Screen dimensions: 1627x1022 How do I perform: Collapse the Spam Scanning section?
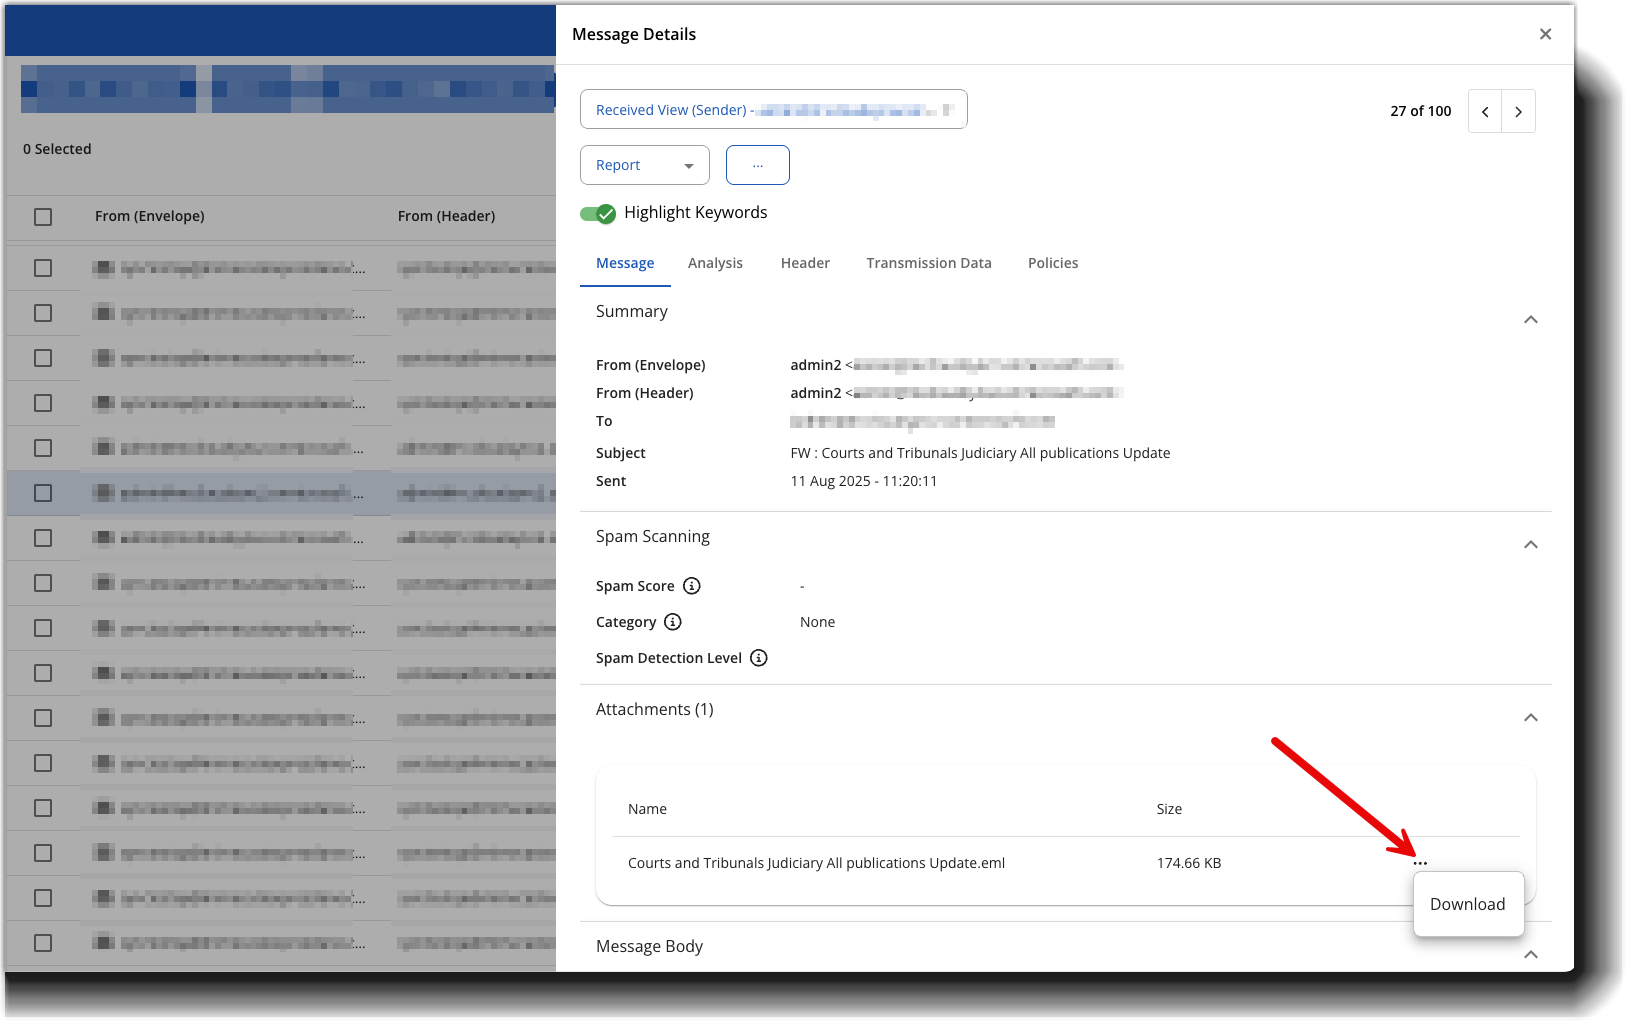click(1530, 545)
